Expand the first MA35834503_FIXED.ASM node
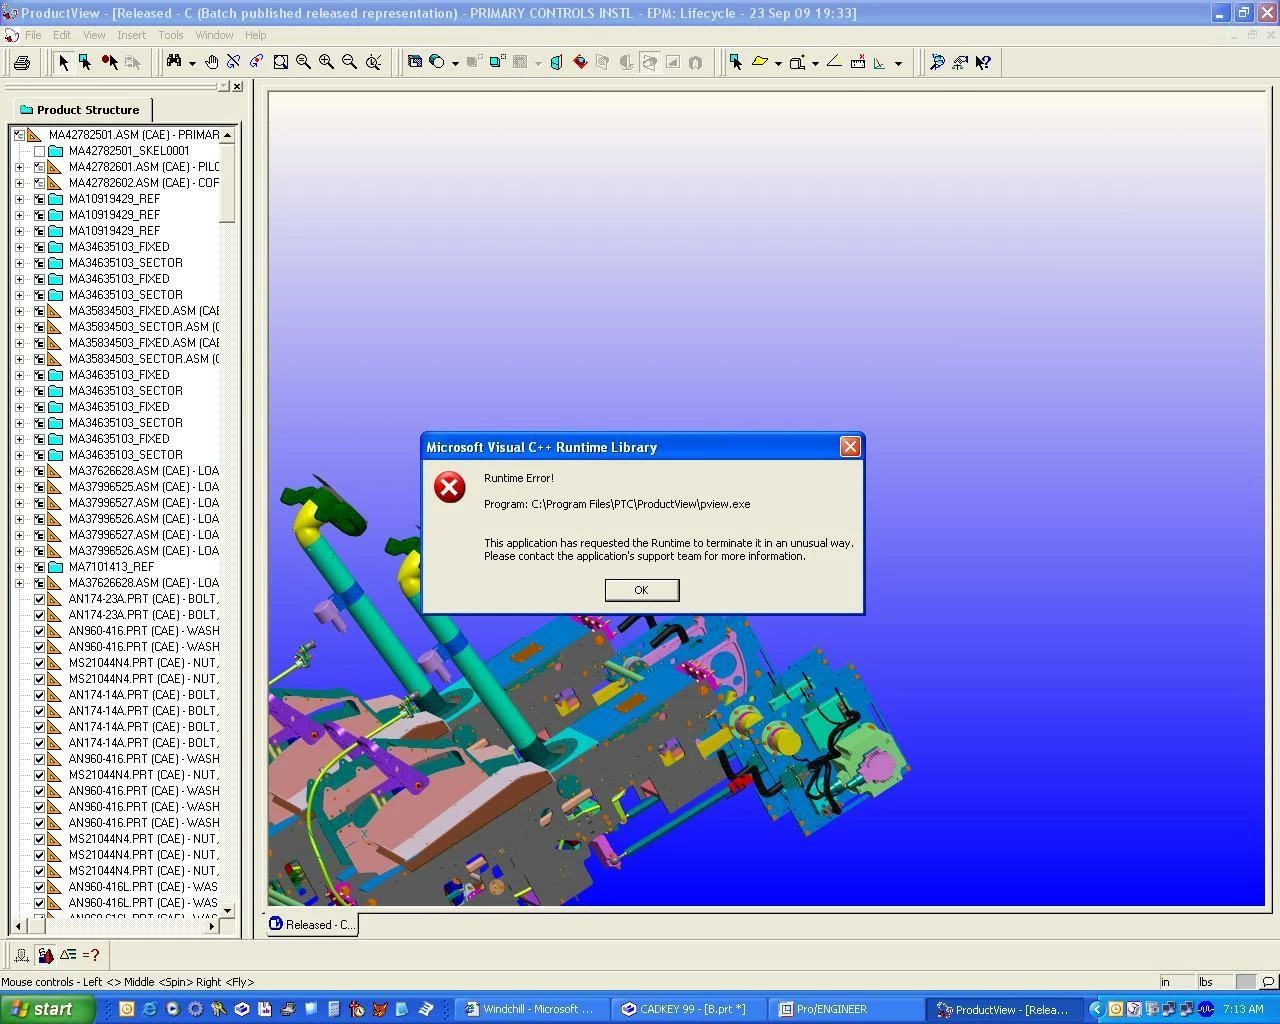 19,311
